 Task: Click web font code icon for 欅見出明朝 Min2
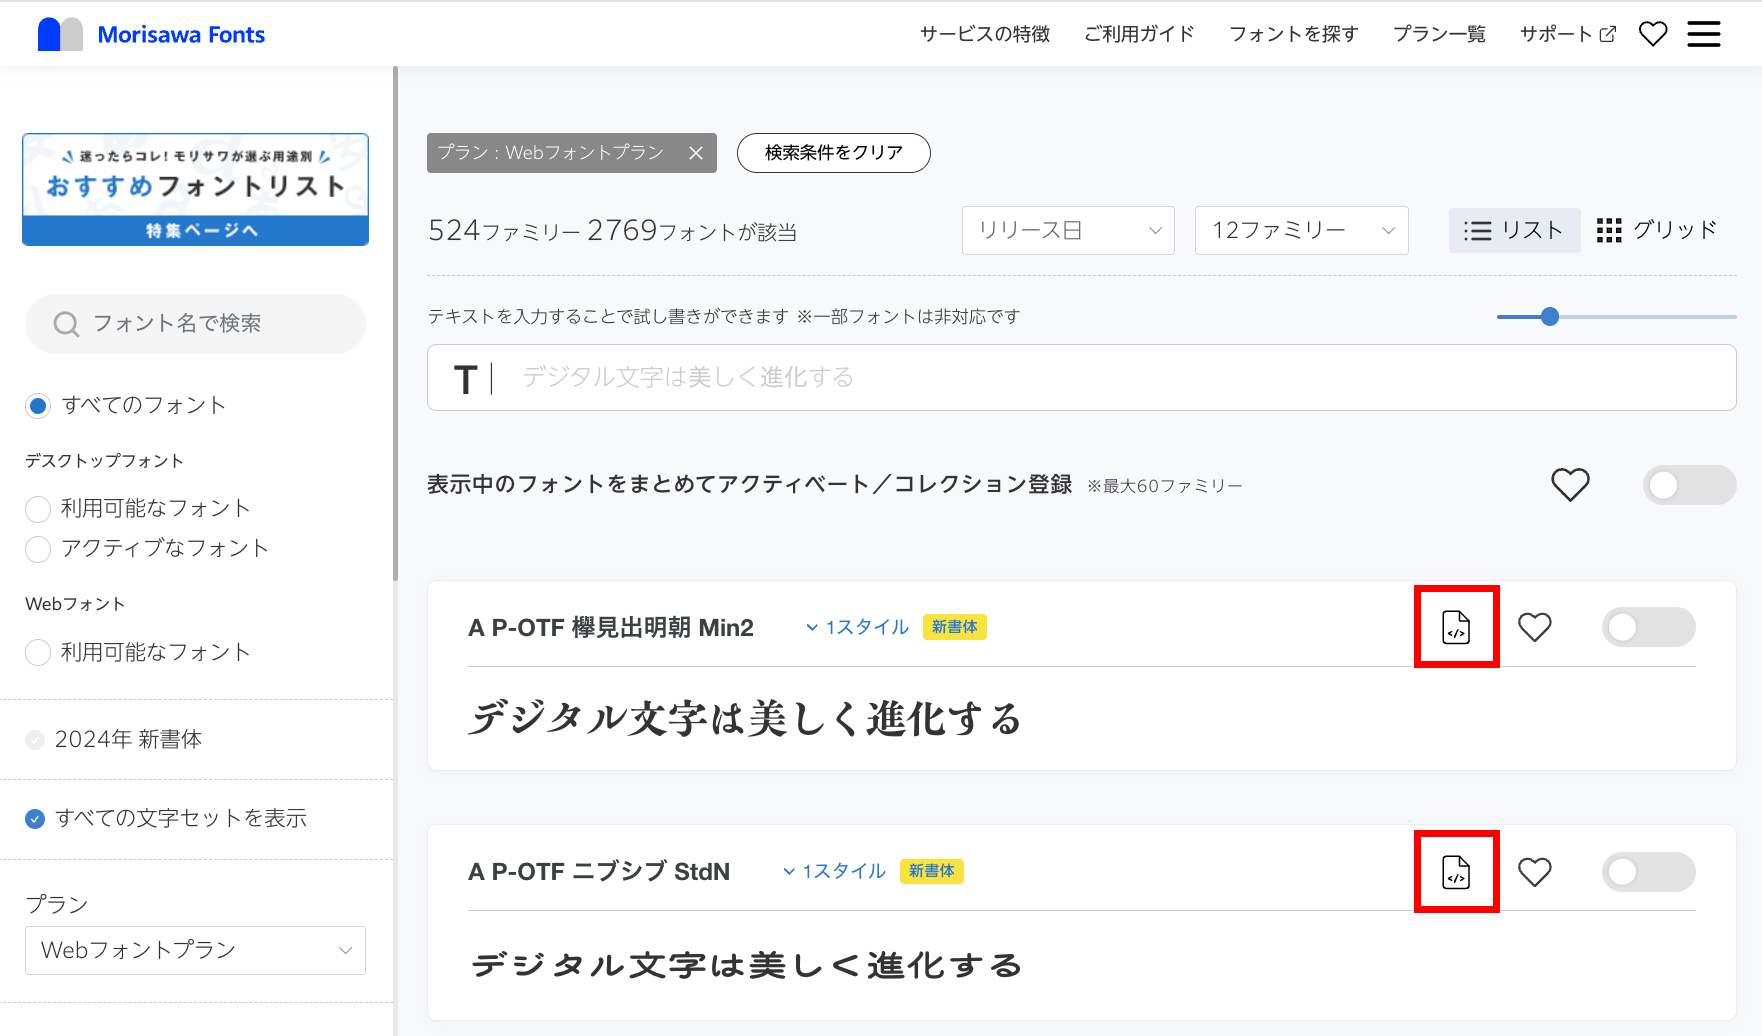pos(1456,627)
